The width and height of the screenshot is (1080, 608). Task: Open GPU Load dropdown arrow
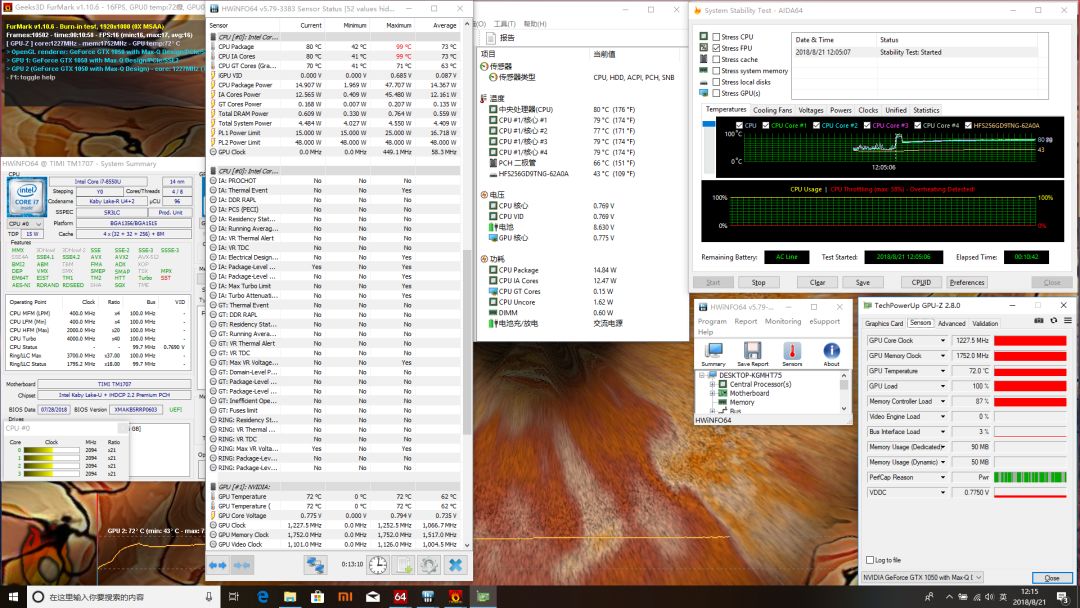pyautogui.click(x=943, y=386)
